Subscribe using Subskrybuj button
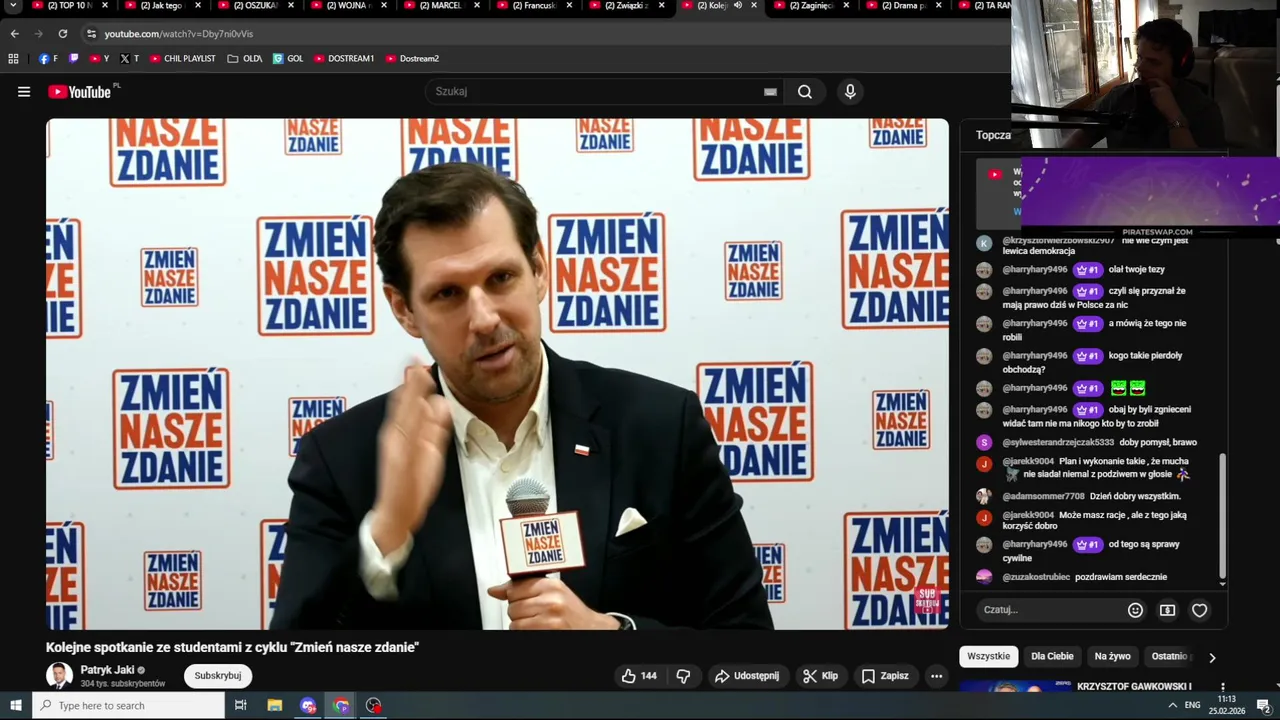 [x=217, y=676]
